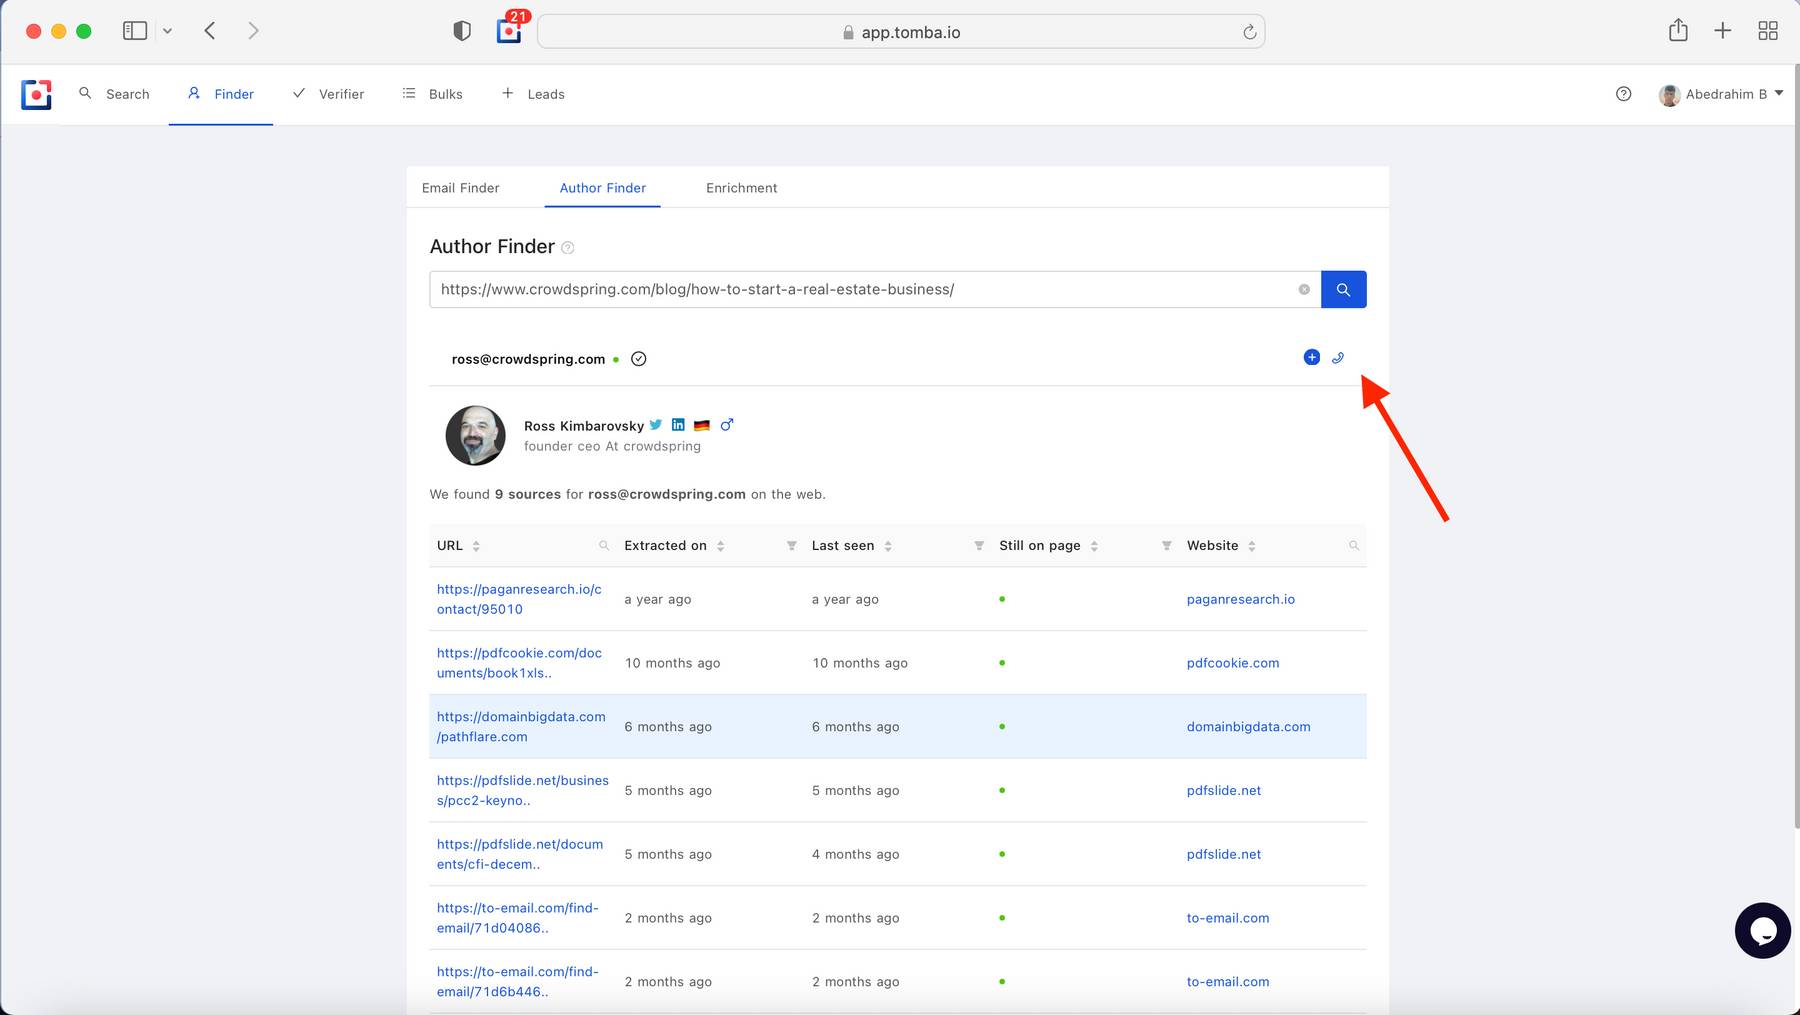Open the Tomba browser extension icon
Image resolution: width=1800 pixels, height=1015 pixels.
509,31
